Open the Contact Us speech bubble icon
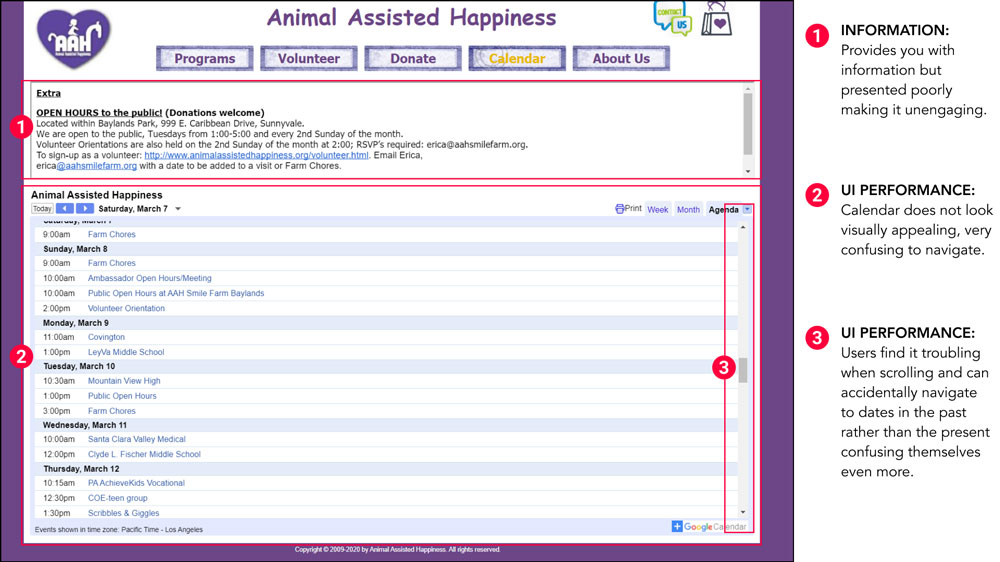1000x562 pixels. [x=672, y=18]
